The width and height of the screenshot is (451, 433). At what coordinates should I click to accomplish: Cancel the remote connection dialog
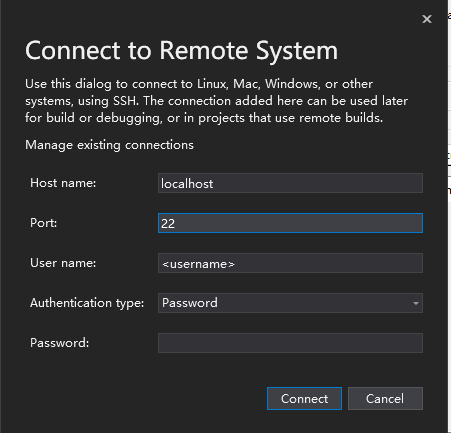pos(385,399)
